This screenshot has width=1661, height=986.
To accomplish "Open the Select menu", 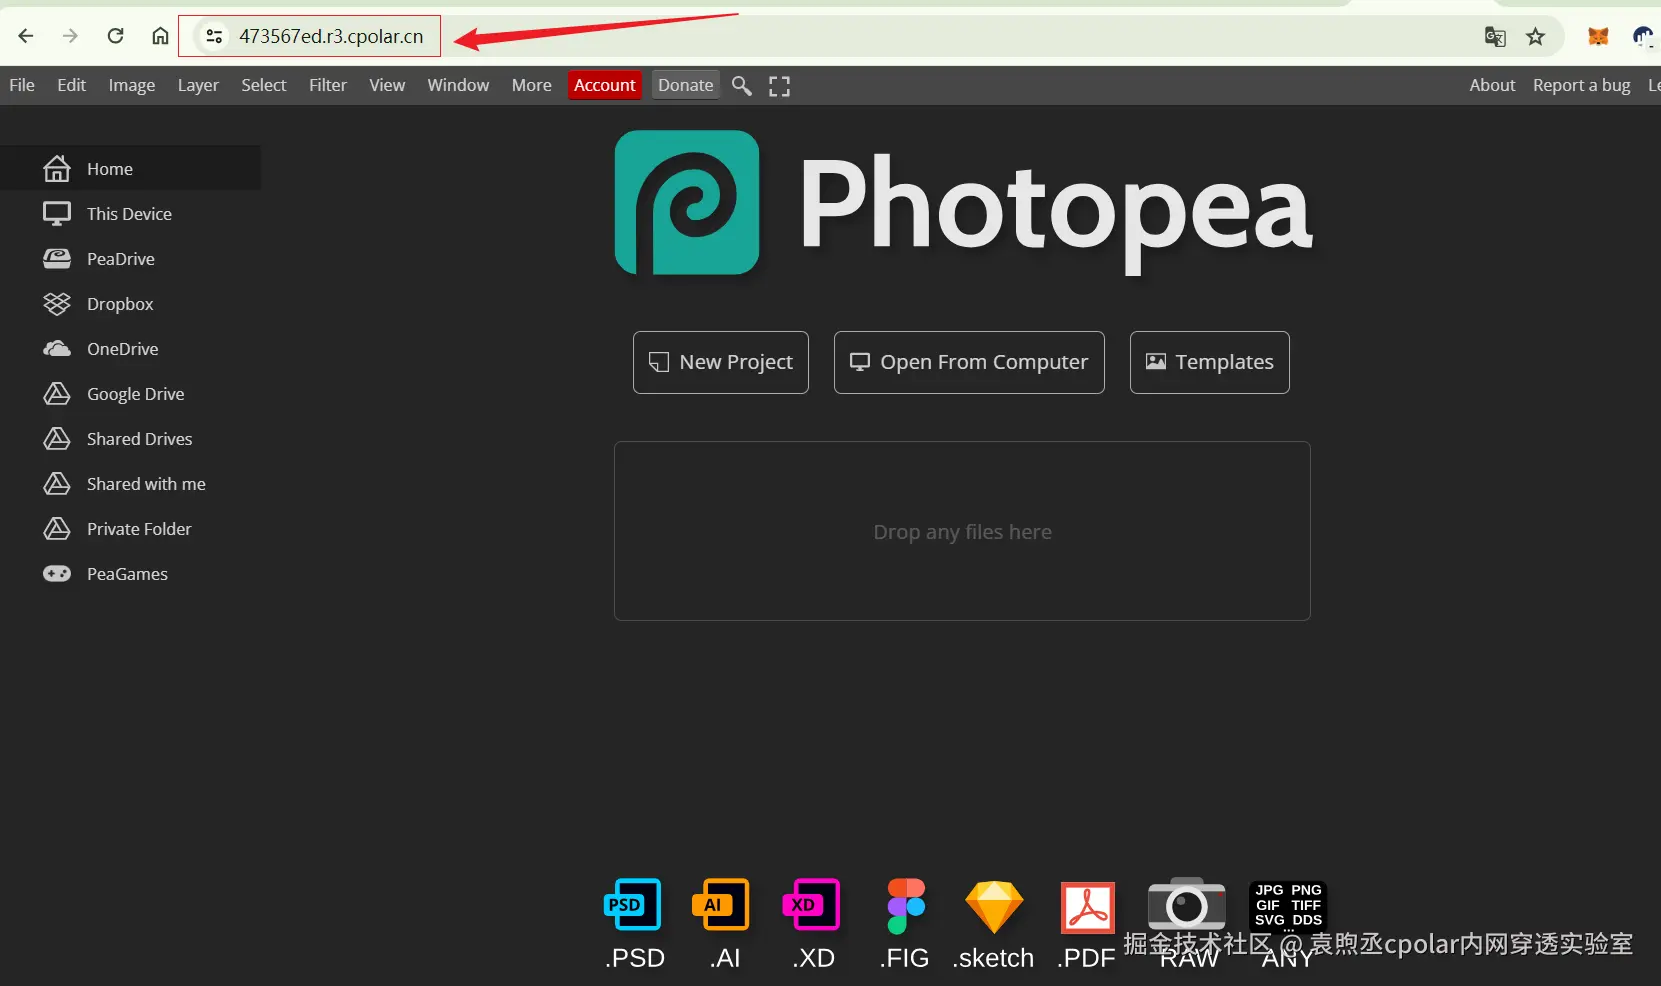I will (x=264, y=85).
